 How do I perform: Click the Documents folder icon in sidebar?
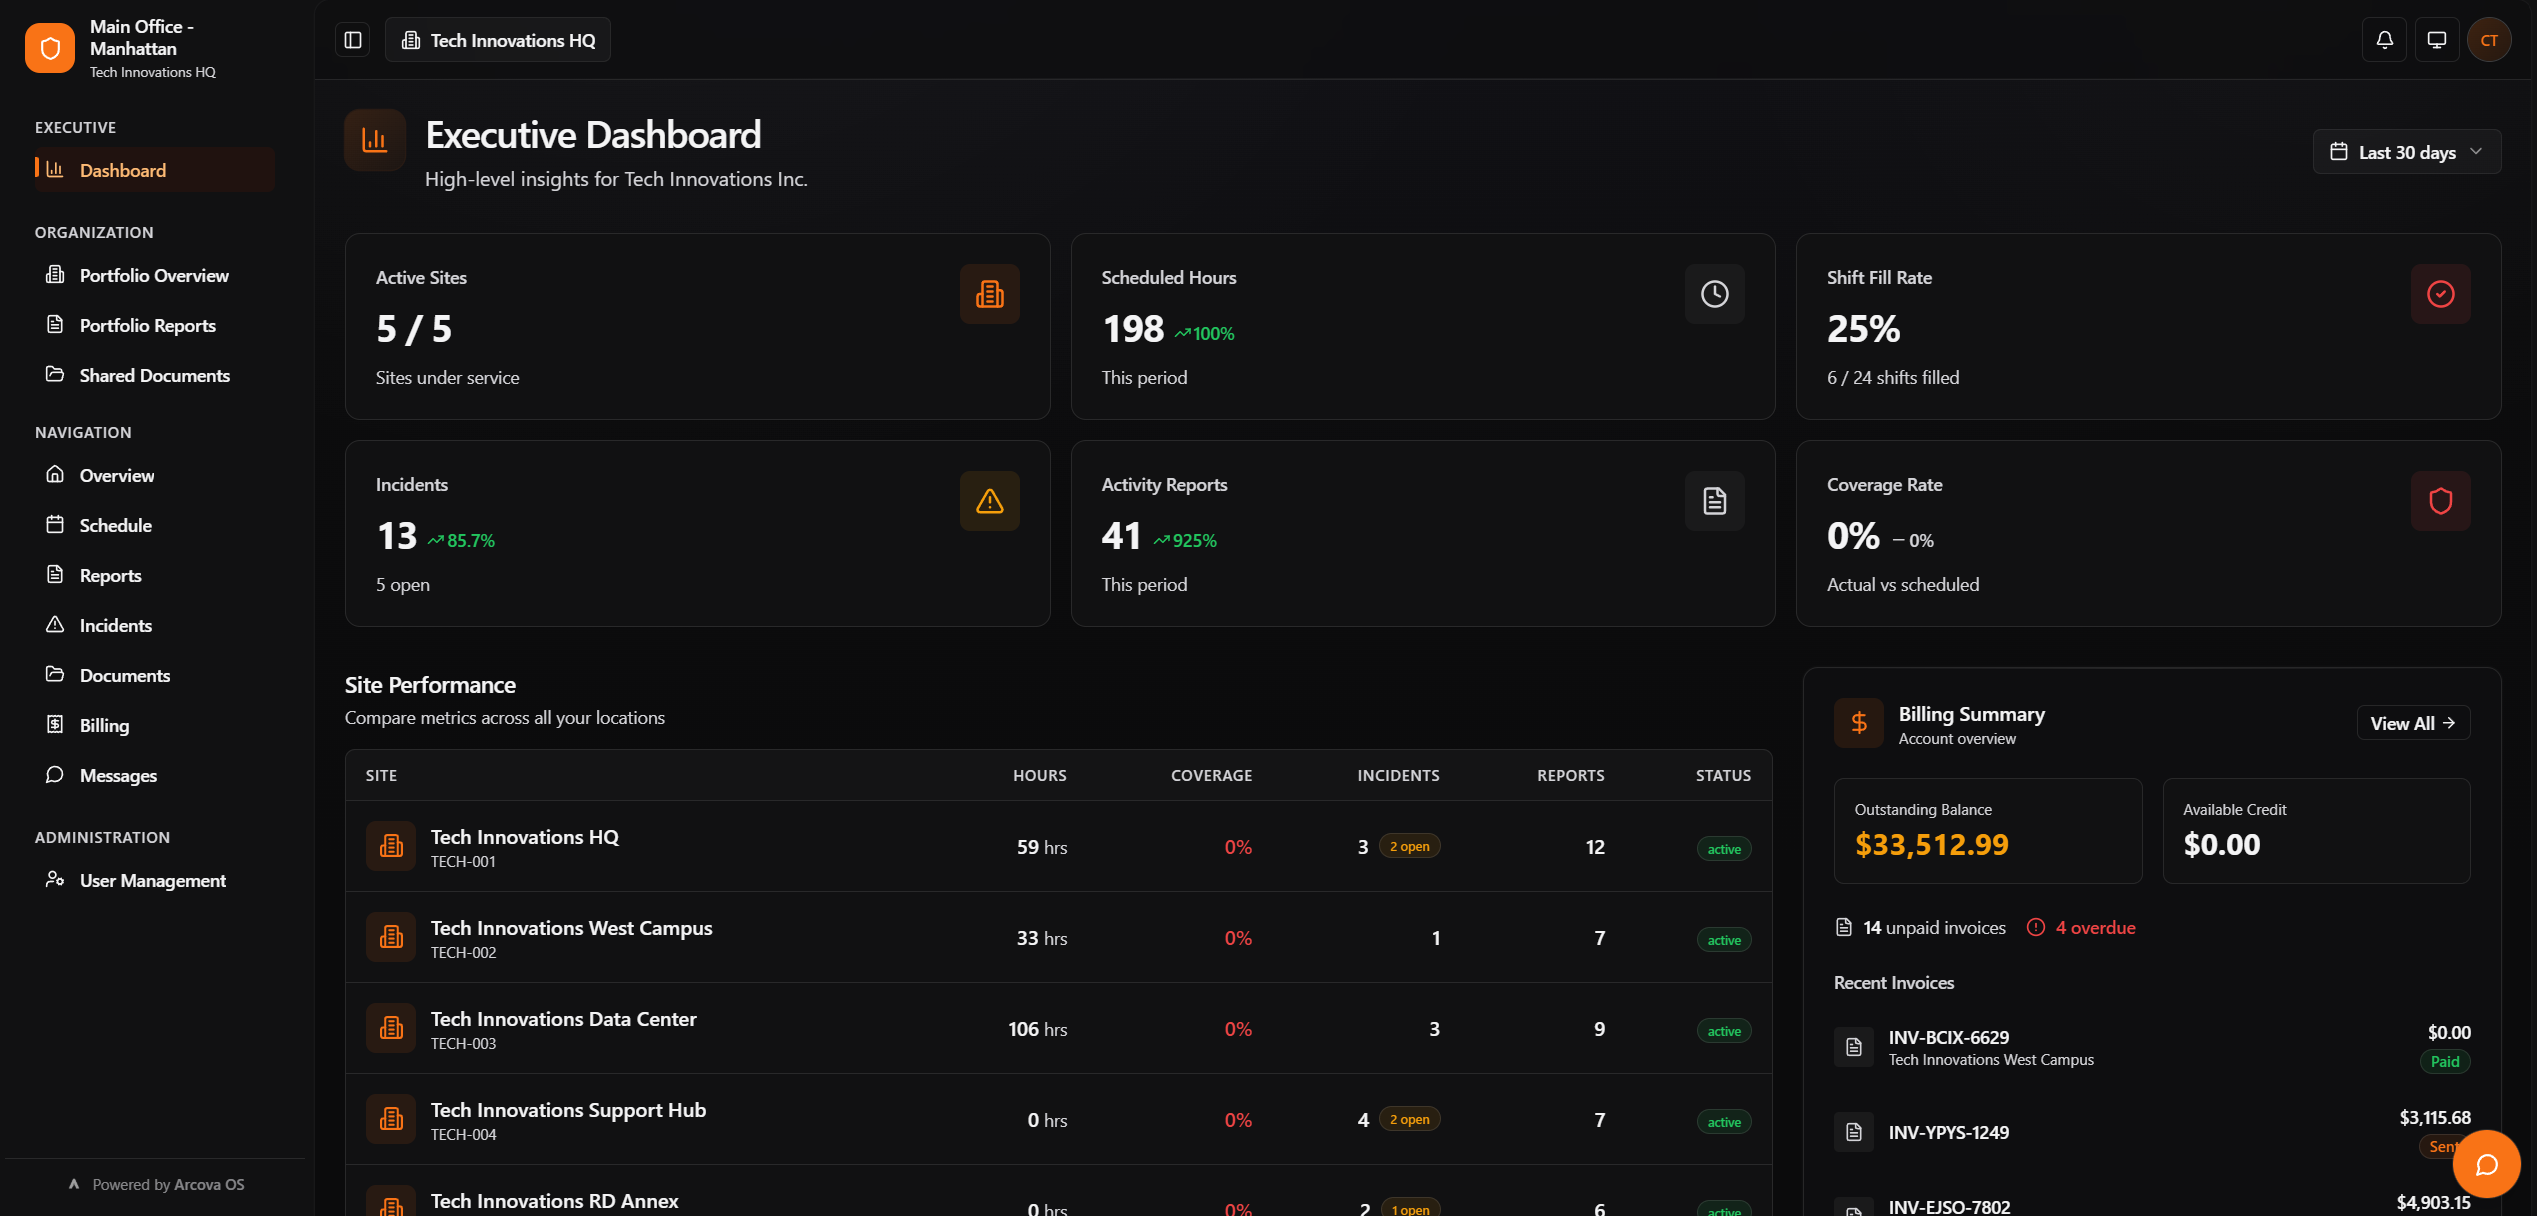tap(55, 675)
